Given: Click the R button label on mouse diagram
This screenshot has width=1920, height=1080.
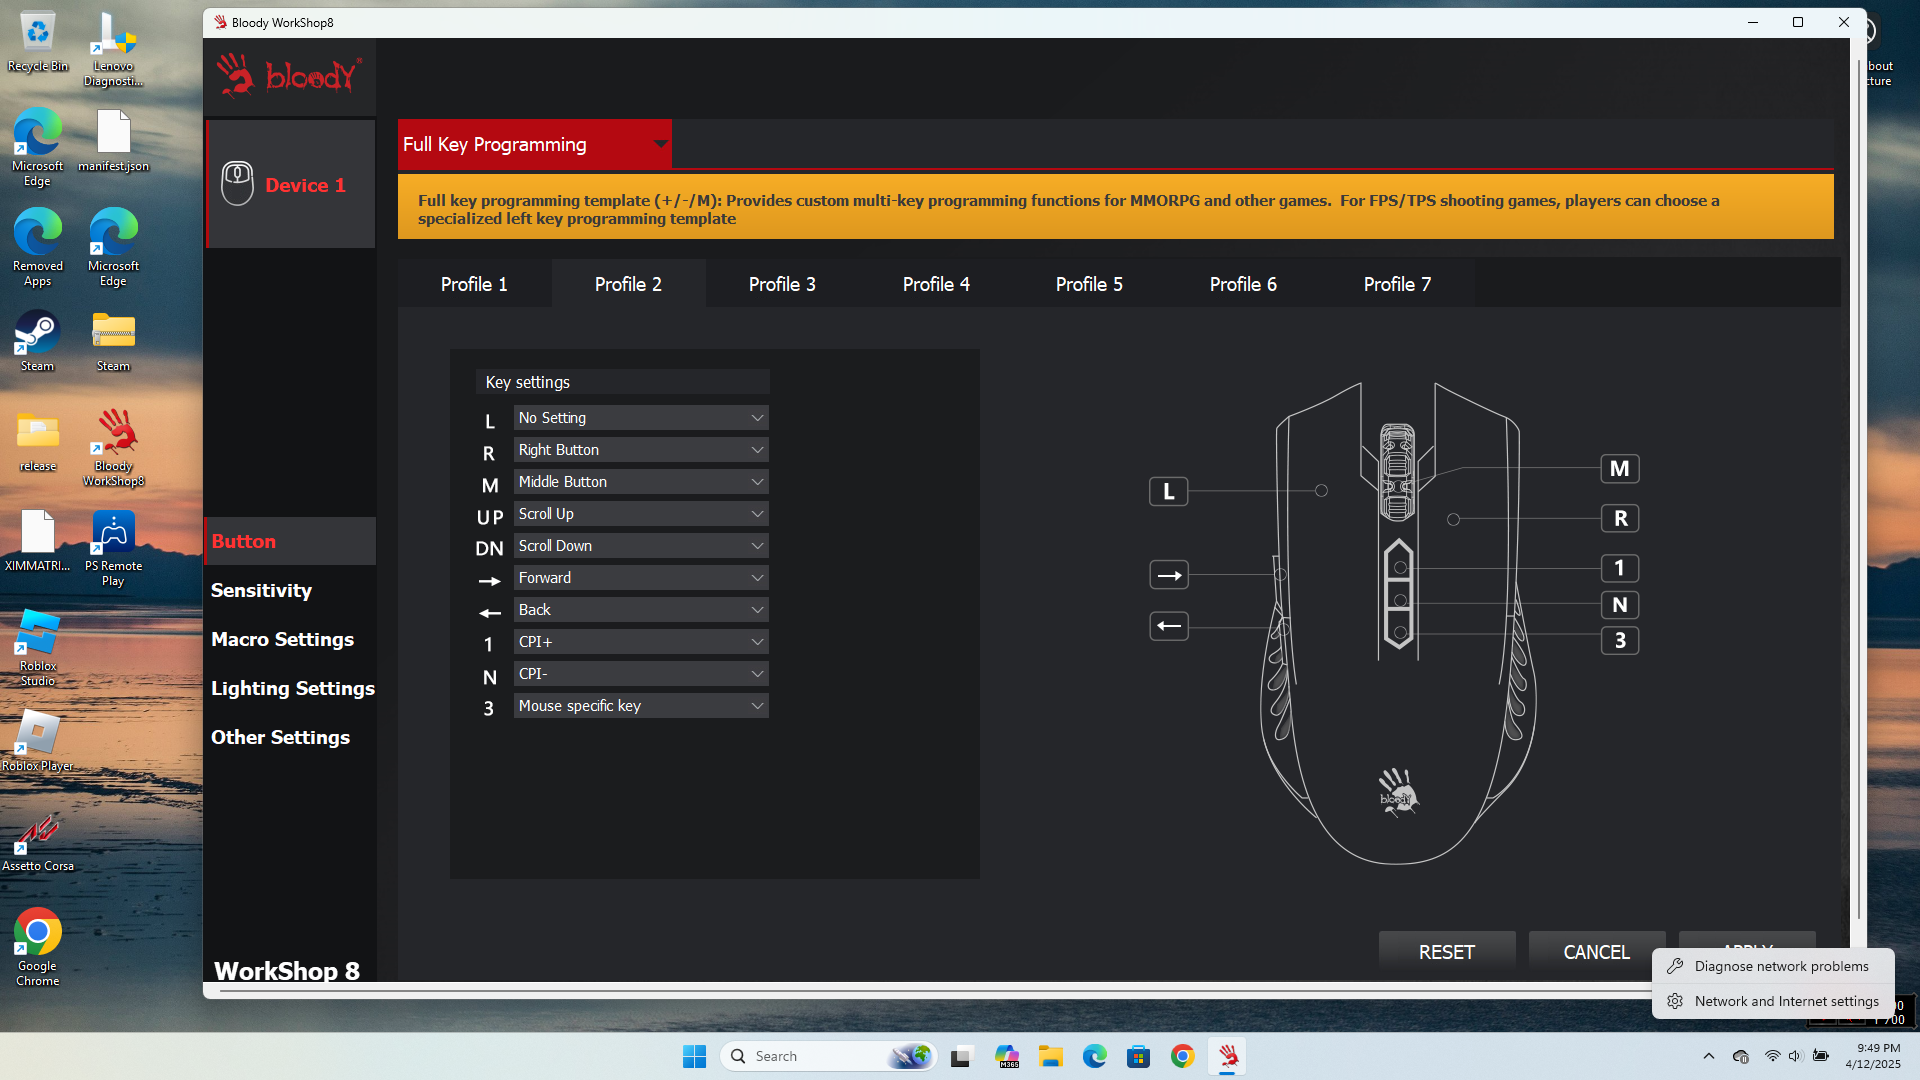Looking at the screenshot, I should pos(1620,518).
